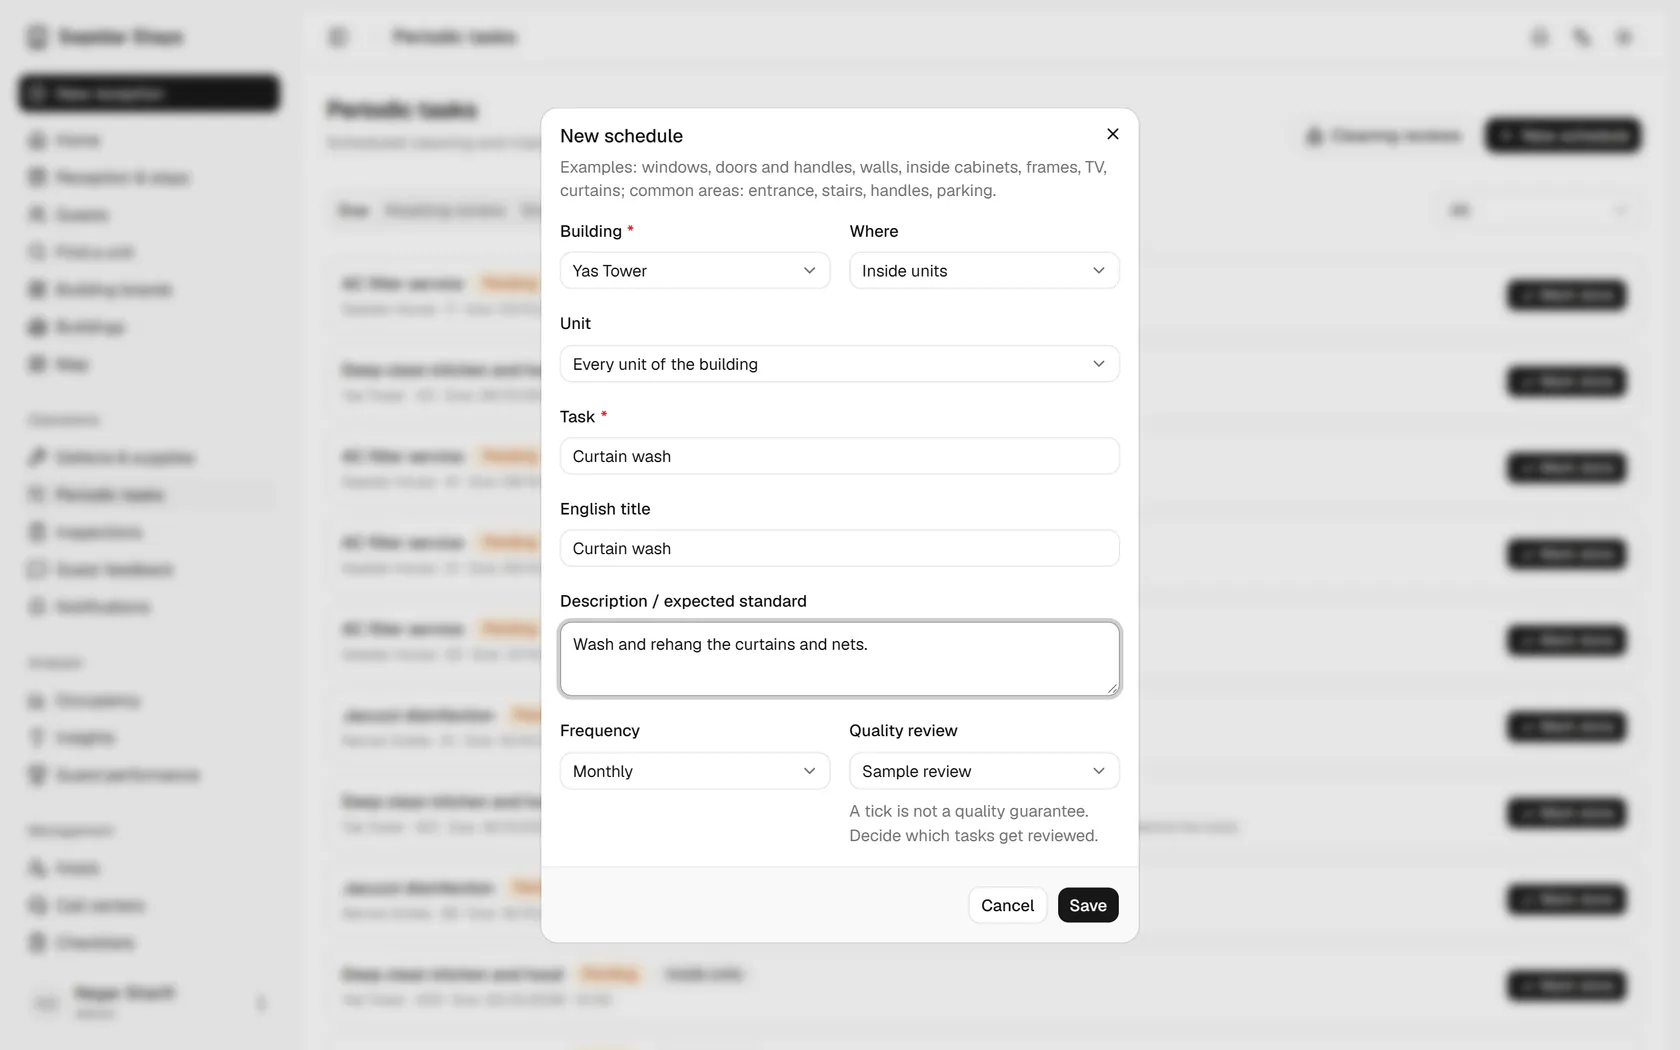Focus the English title field
1680x1050 pixels.
(x=840, y=548)
